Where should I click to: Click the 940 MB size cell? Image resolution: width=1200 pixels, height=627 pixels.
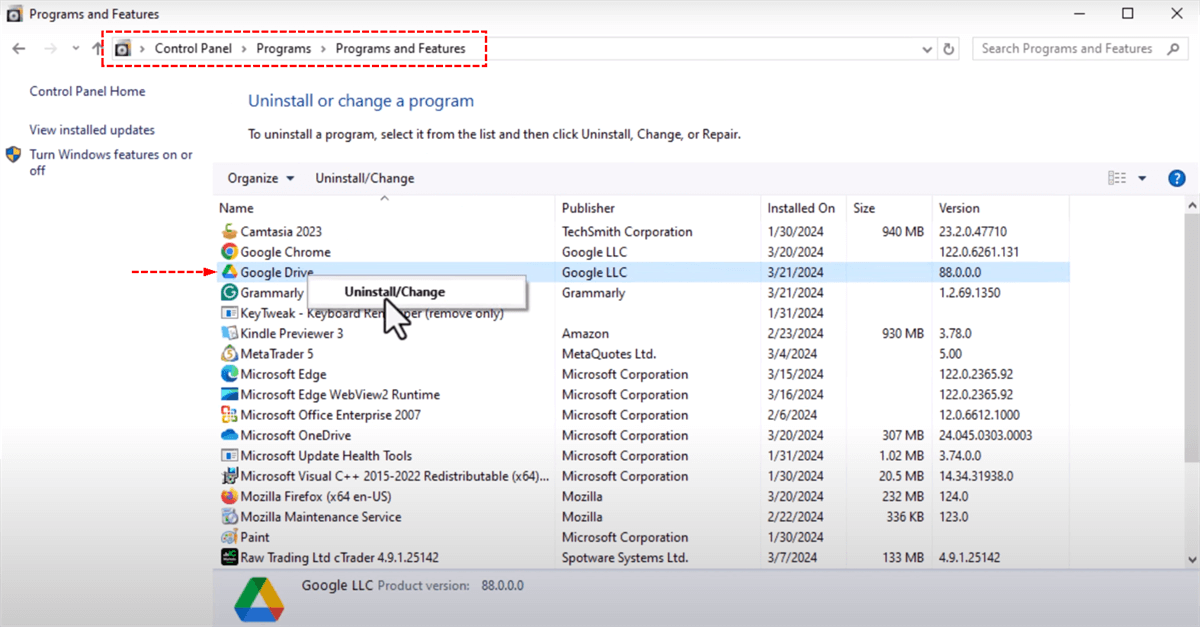pos(902,232)
